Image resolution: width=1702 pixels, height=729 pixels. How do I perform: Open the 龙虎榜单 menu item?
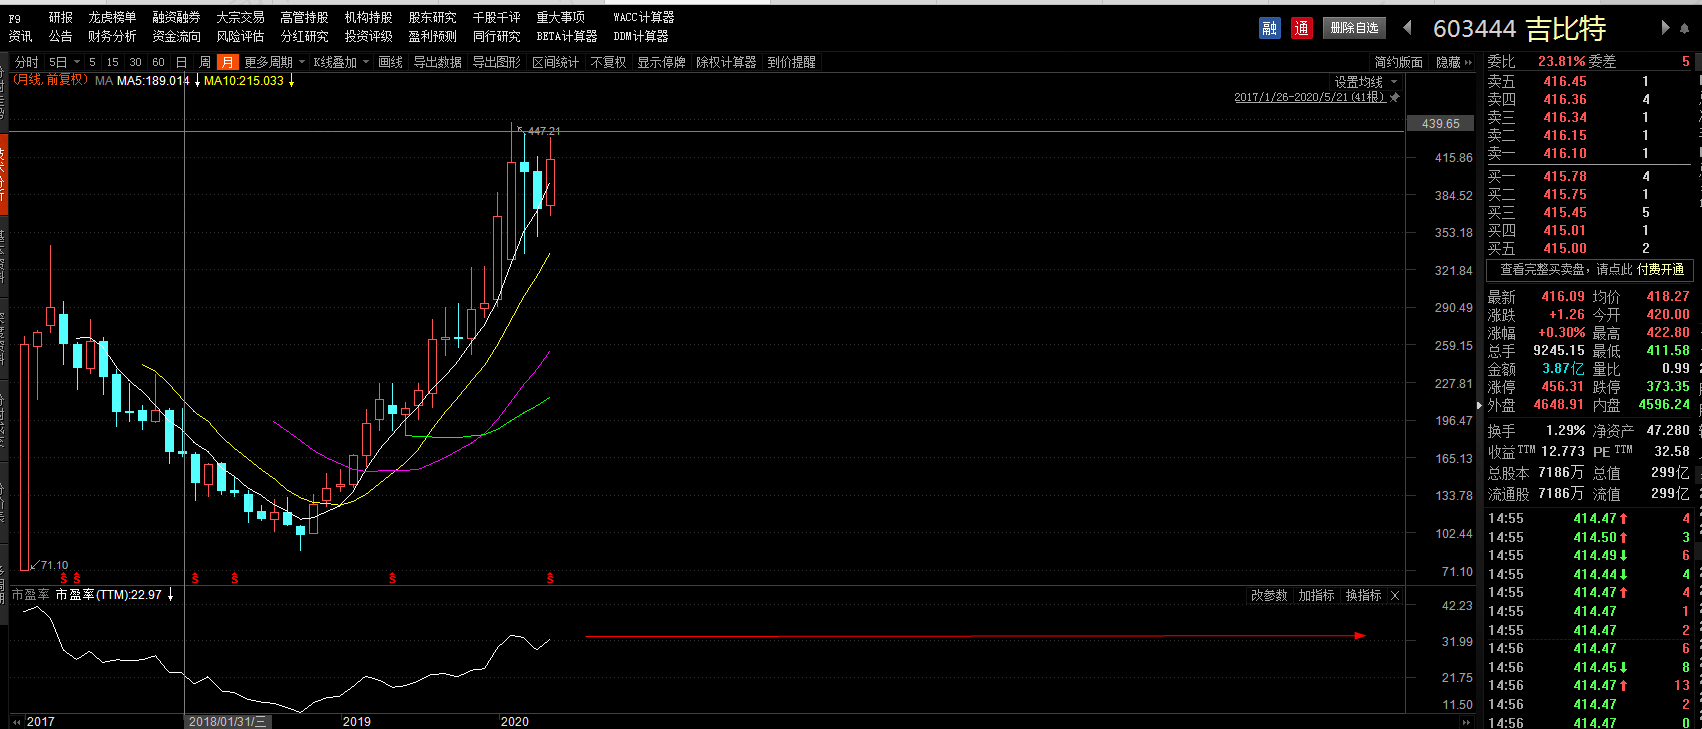[112, 17]
